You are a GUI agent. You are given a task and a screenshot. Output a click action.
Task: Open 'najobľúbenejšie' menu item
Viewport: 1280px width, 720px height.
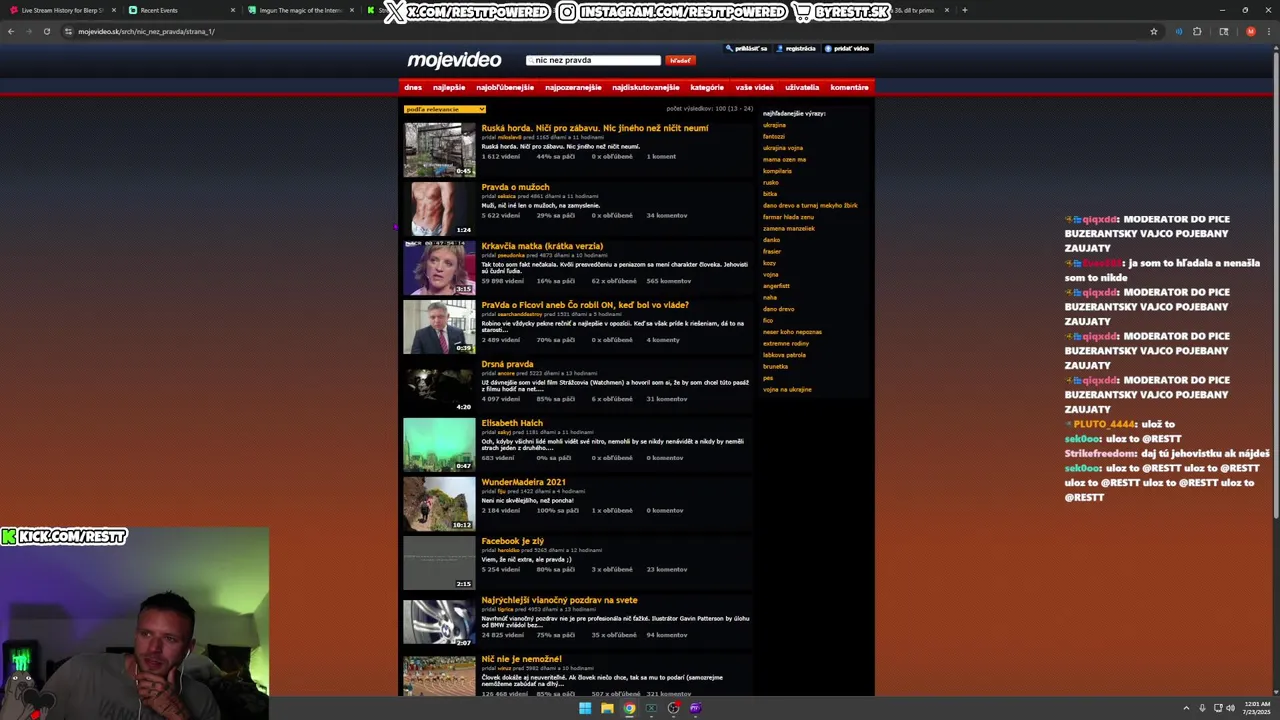click(x=505, y=87)
